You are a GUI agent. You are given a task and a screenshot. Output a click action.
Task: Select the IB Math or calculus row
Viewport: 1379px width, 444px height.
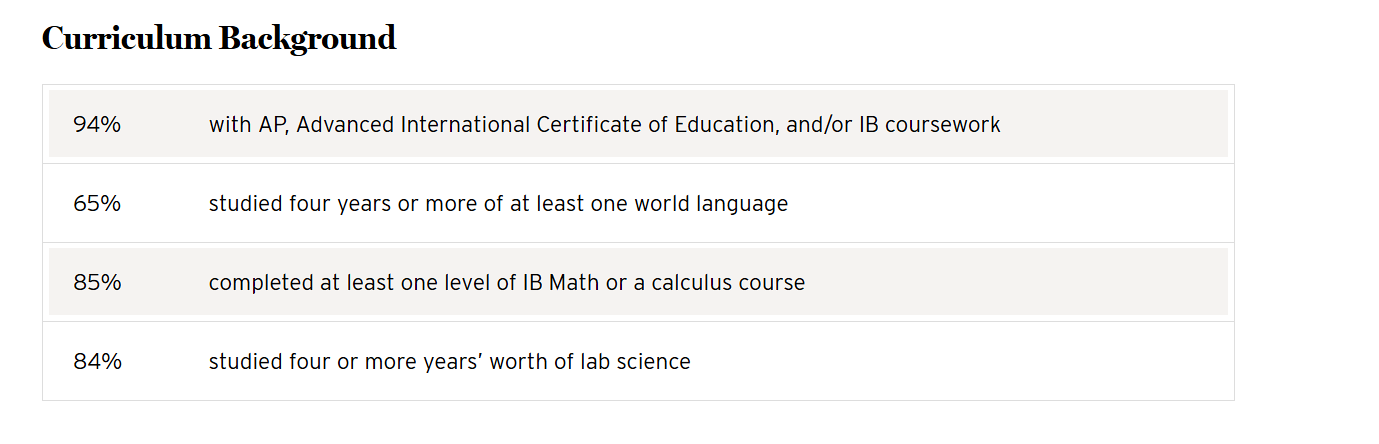pyautogui.click(x=506, y=283)
